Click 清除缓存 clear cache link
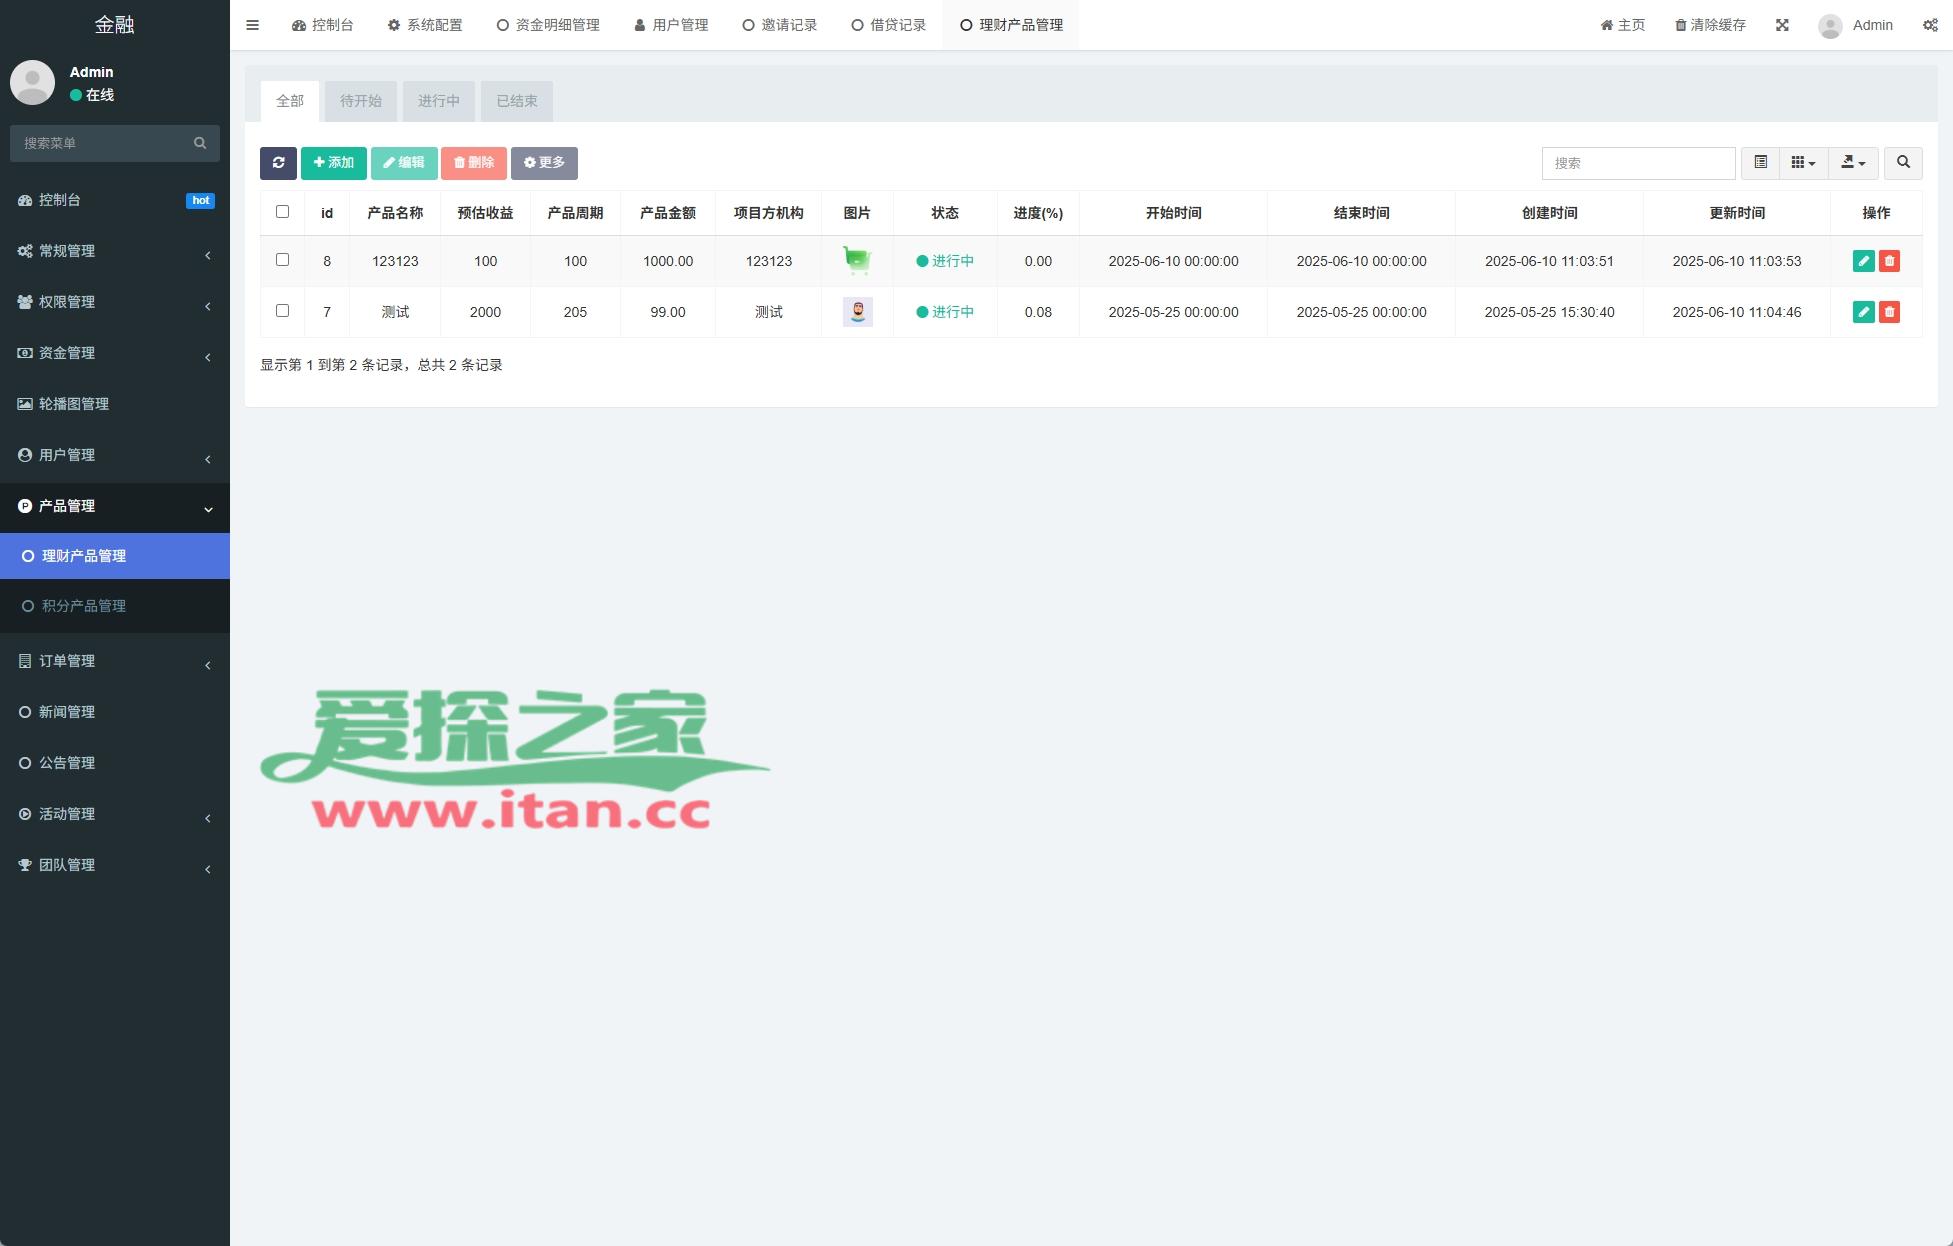Screen dimensions: 1953x1246 [x=1710, y=25]
